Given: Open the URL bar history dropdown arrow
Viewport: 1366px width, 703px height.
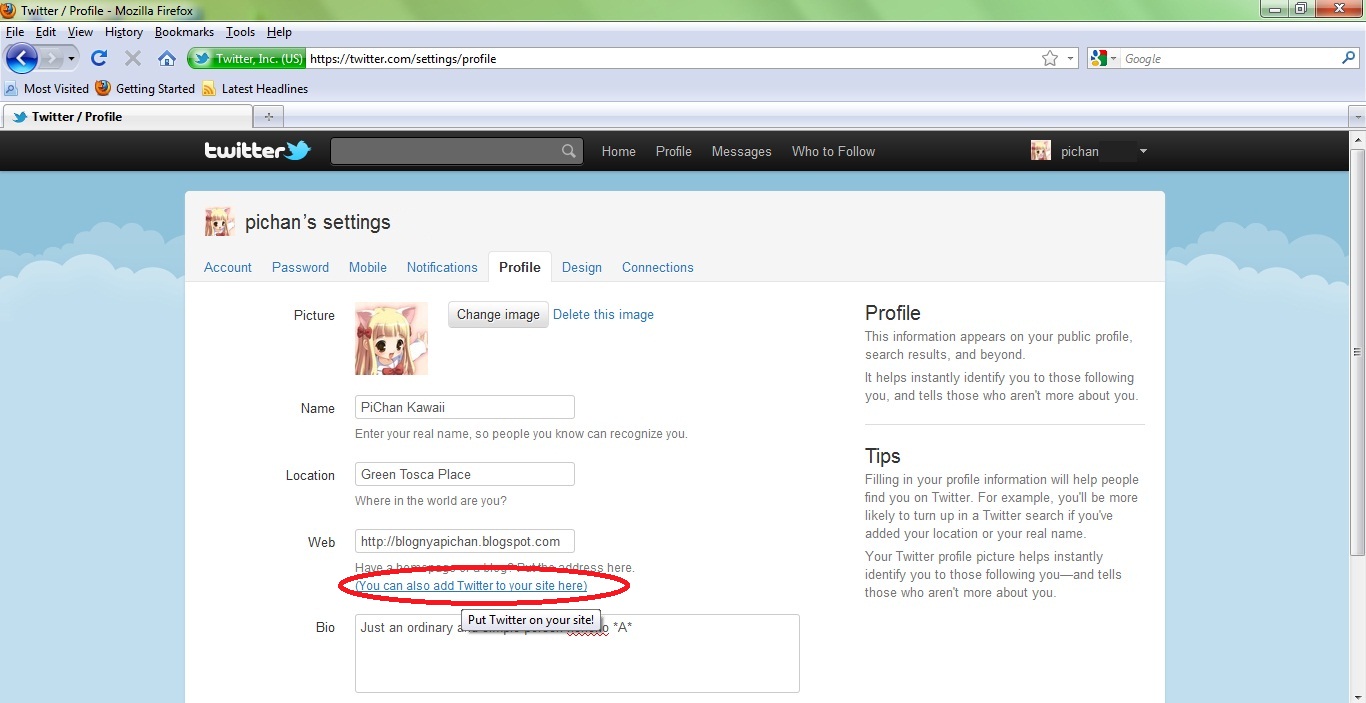Looking at the screenshot, I should click(1070, 59).
